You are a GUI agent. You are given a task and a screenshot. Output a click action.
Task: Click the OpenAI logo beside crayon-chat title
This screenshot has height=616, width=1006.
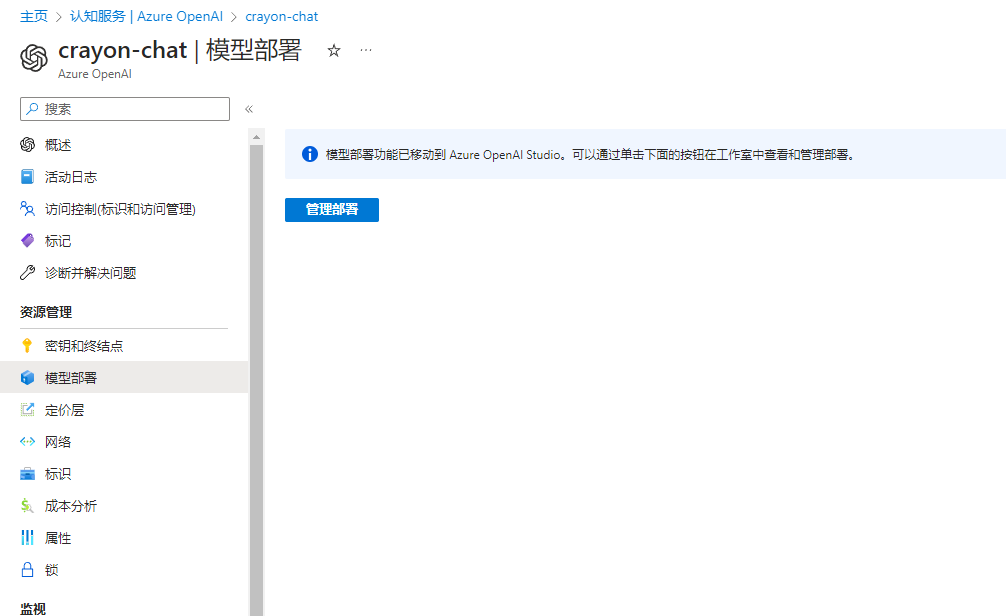[34, 58]
